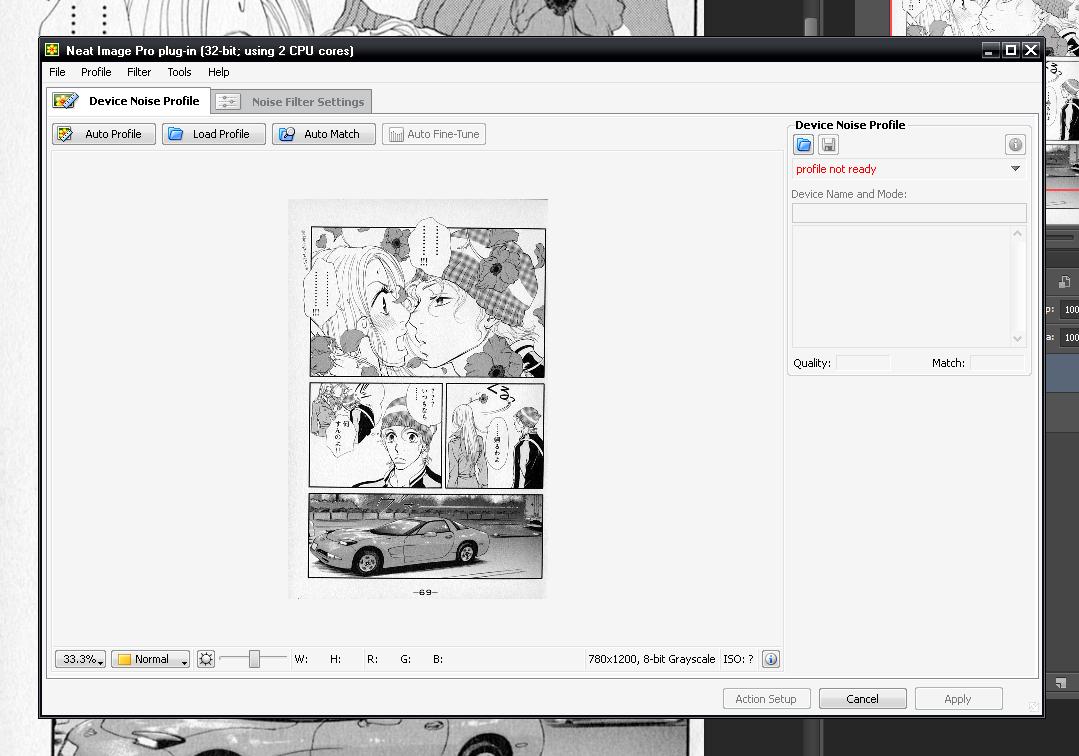Image resolution: width=1079 pixels, height=756 pixels.
Task: Maximize the Neat Image window
Action: 1010,50
